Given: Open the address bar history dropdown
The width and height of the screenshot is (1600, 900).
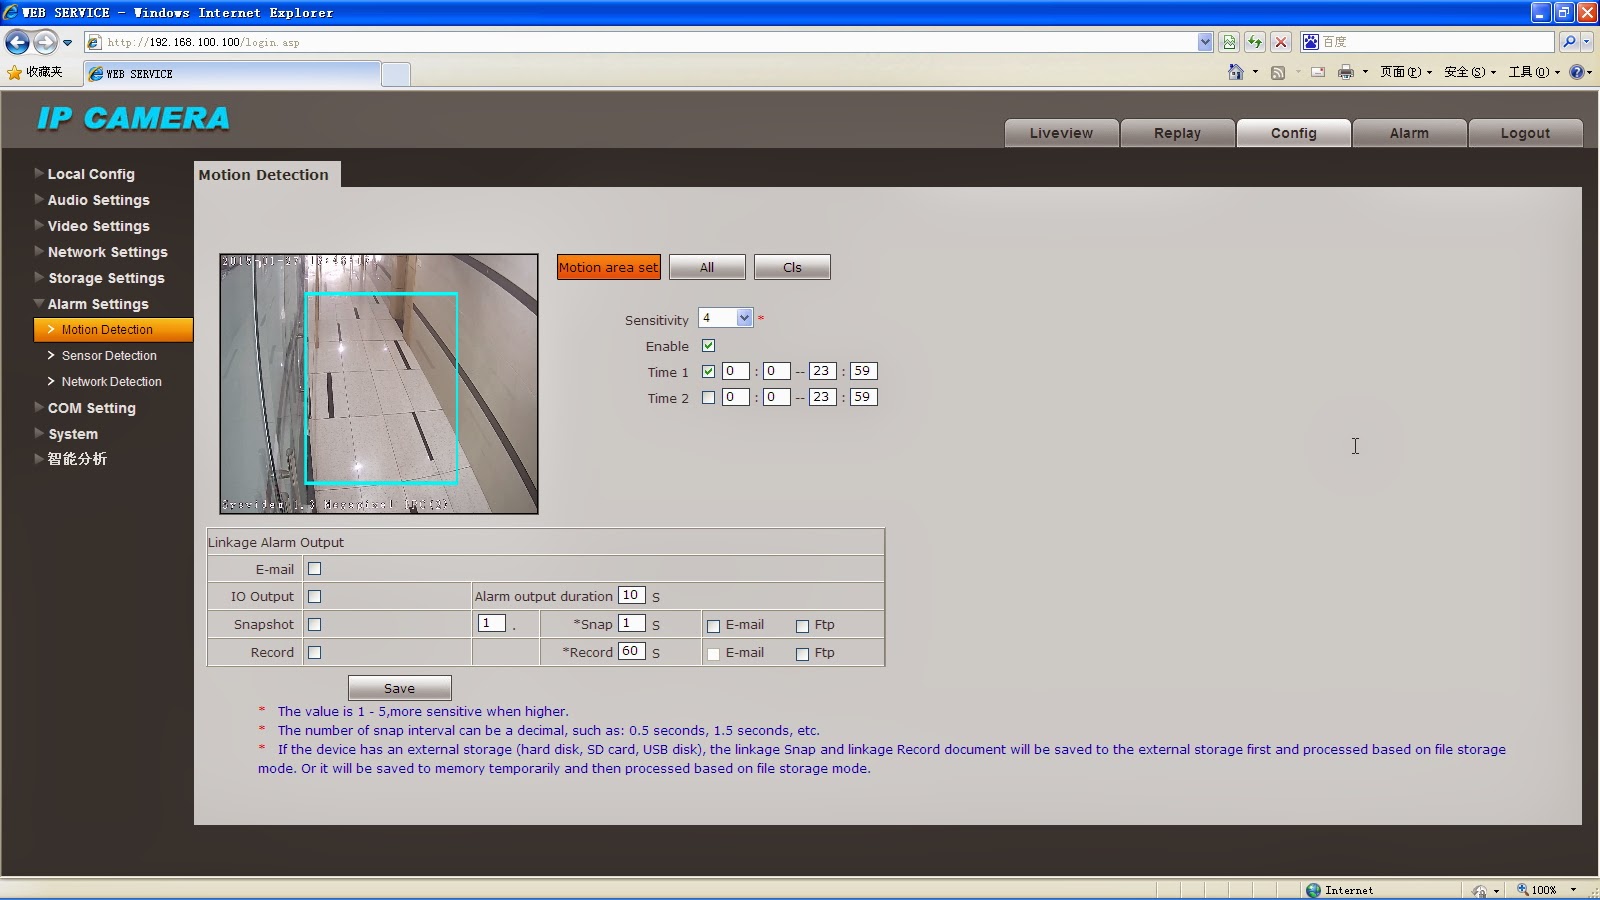Looking at the screenshot, I should click(1207, 42).
